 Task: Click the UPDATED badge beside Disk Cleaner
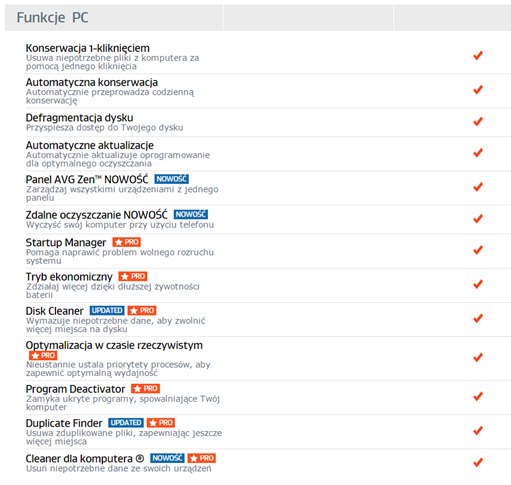click(x=107, y=311)
